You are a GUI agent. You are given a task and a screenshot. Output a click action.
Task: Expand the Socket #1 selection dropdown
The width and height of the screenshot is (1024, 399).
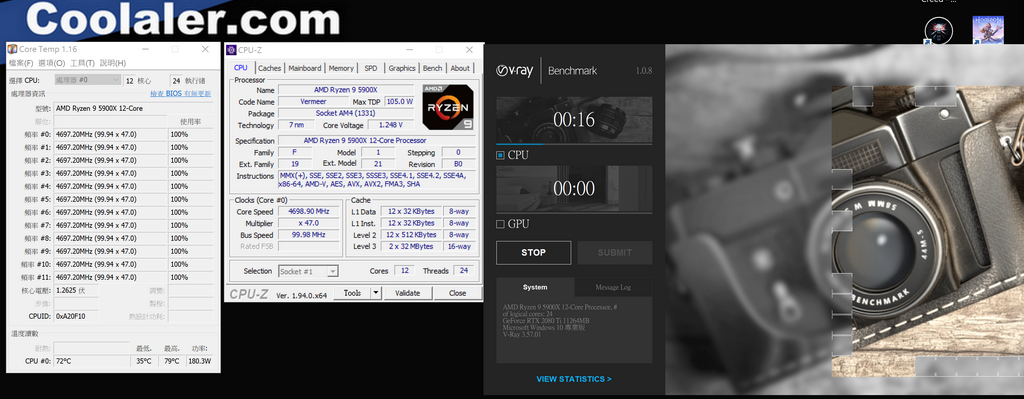[308, 271]
